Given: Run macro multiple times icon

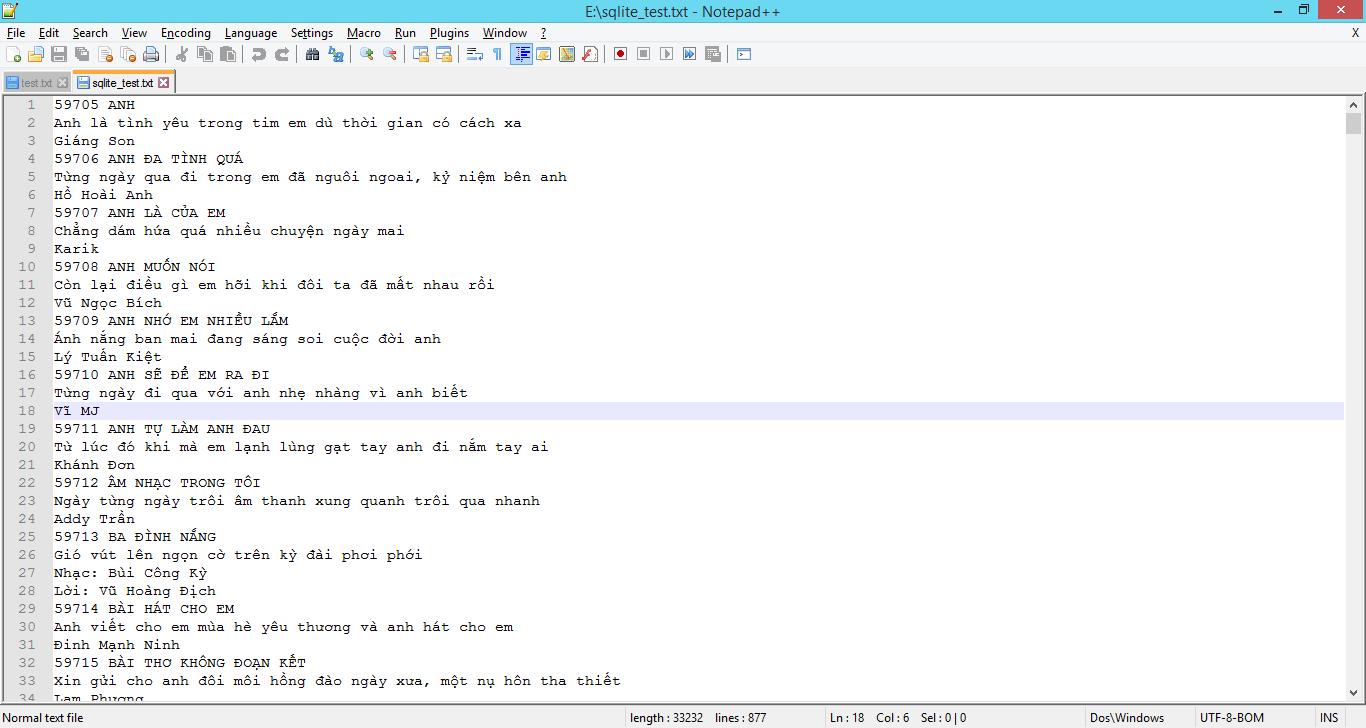Looking at the screenshot, I should point(689,54).
